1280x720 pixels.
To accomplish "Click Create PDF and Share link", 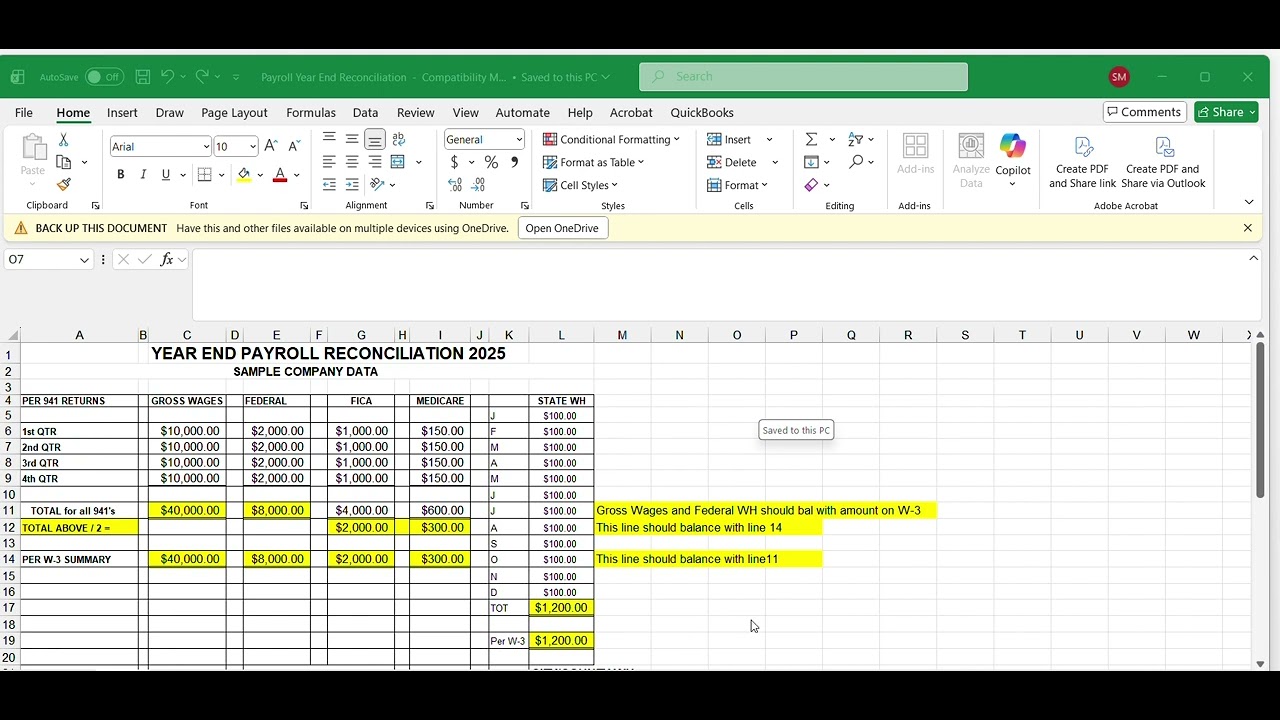I will (1082, 162).
